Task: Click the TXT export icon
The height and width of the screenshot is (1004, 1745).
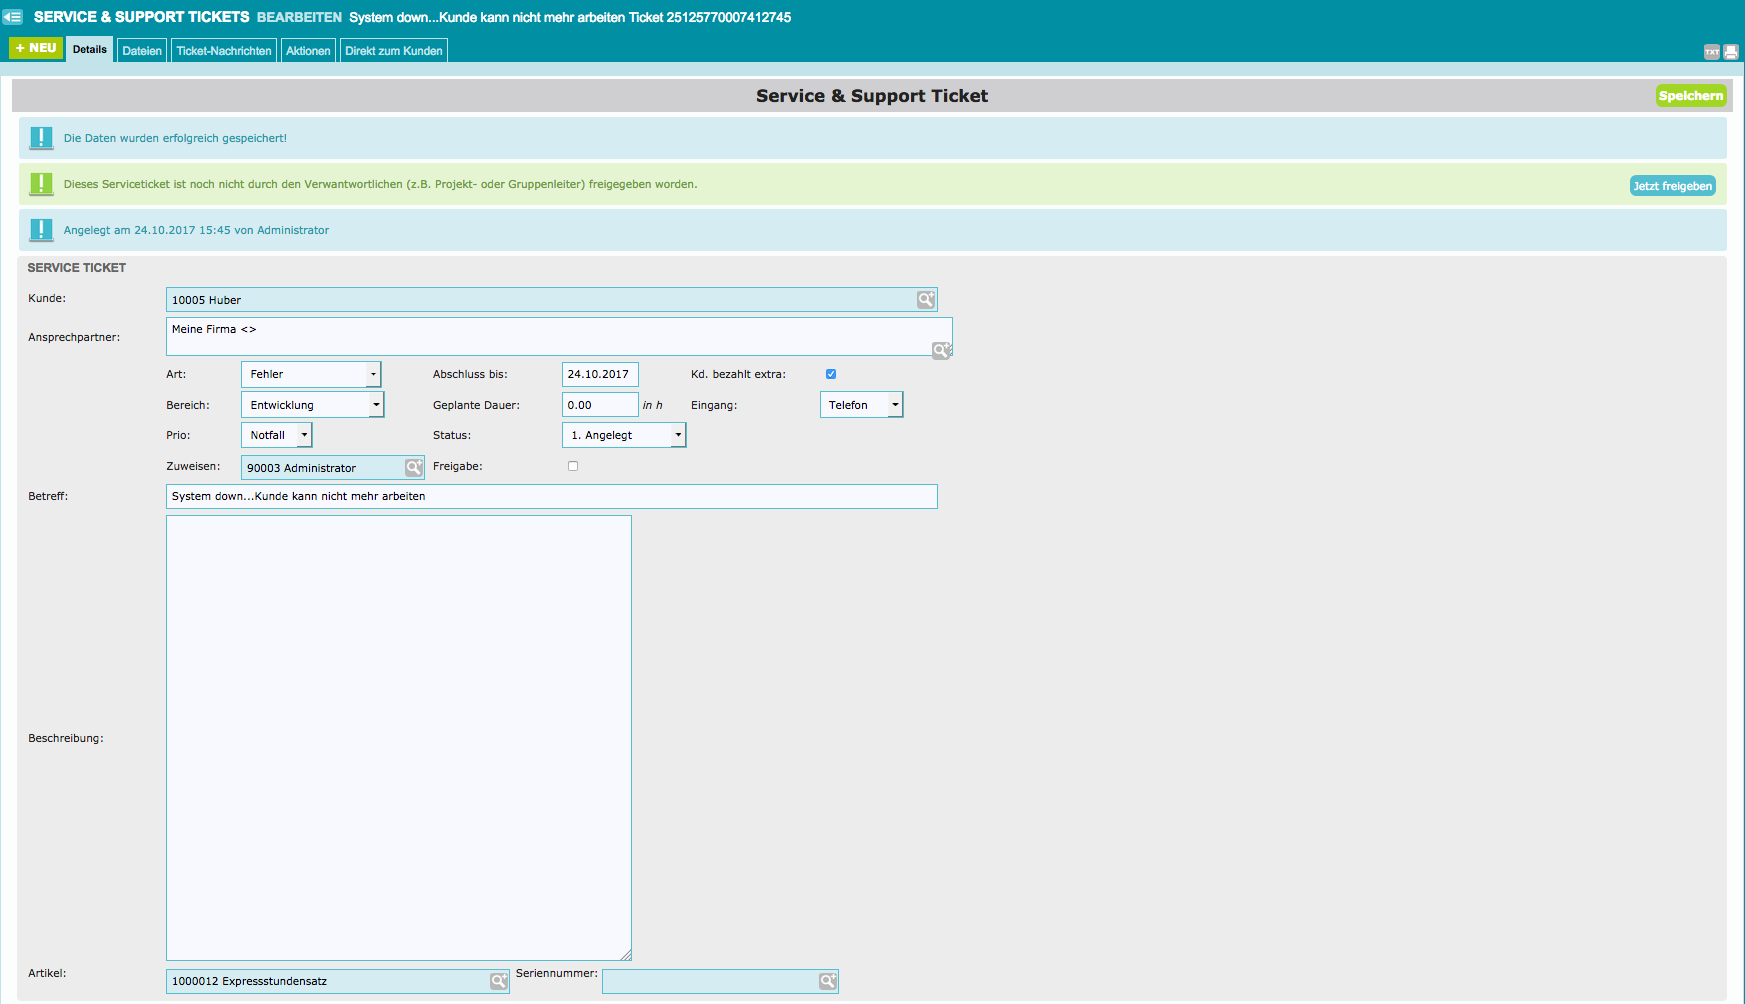Action: point(1711,52)
